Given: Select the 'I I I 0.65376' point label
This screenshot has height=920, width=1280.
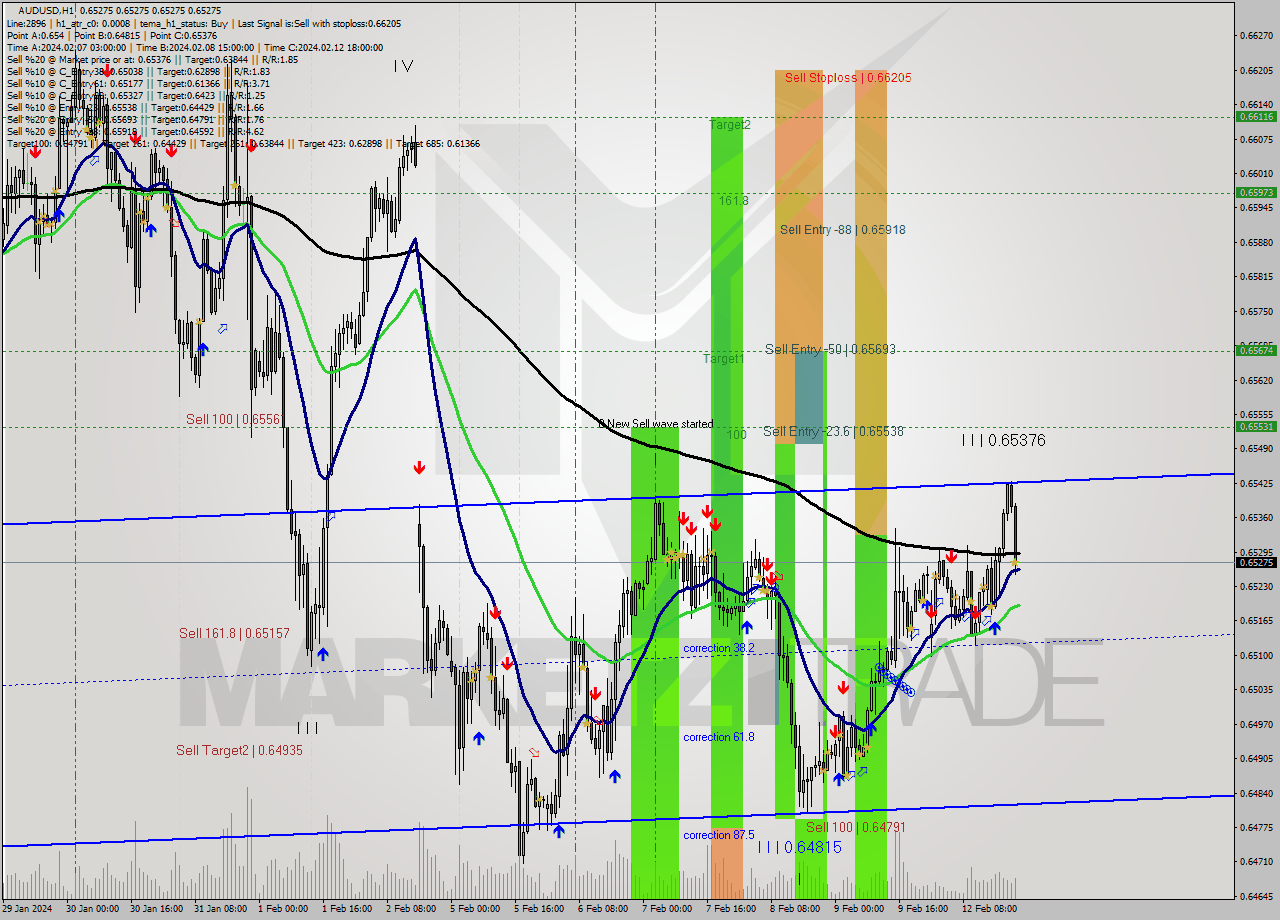Looking at the screenshot, I should [1003, 440].
